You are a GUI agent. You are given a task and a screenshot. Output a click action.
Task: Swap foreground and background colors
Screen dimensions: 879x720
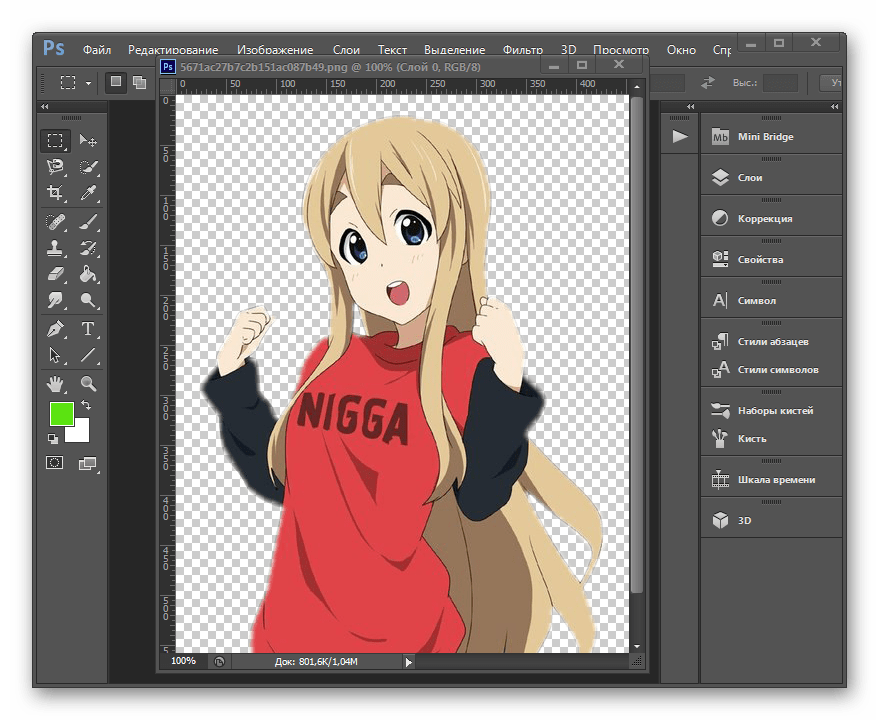(86, 405)
